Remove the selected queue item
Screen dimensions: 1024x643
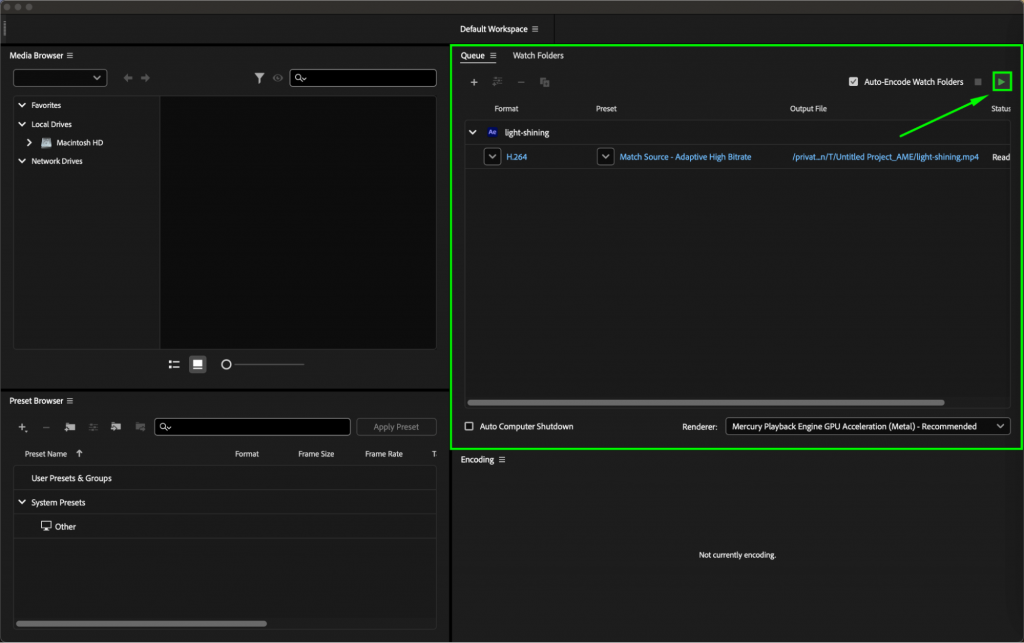521,82
